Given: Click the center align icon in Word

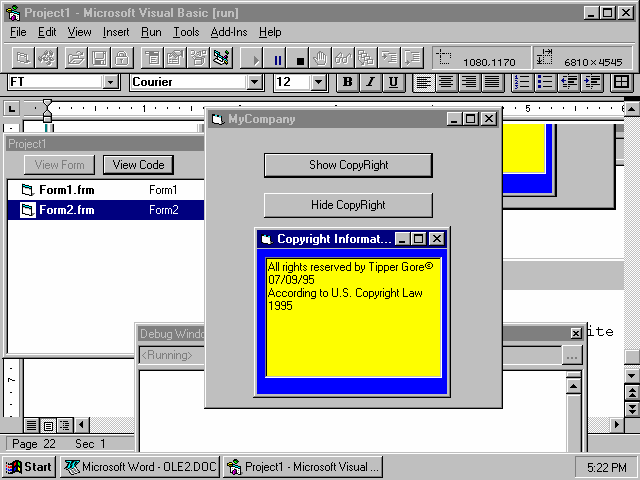Looking at the screenshot, I should click(447, 82).
